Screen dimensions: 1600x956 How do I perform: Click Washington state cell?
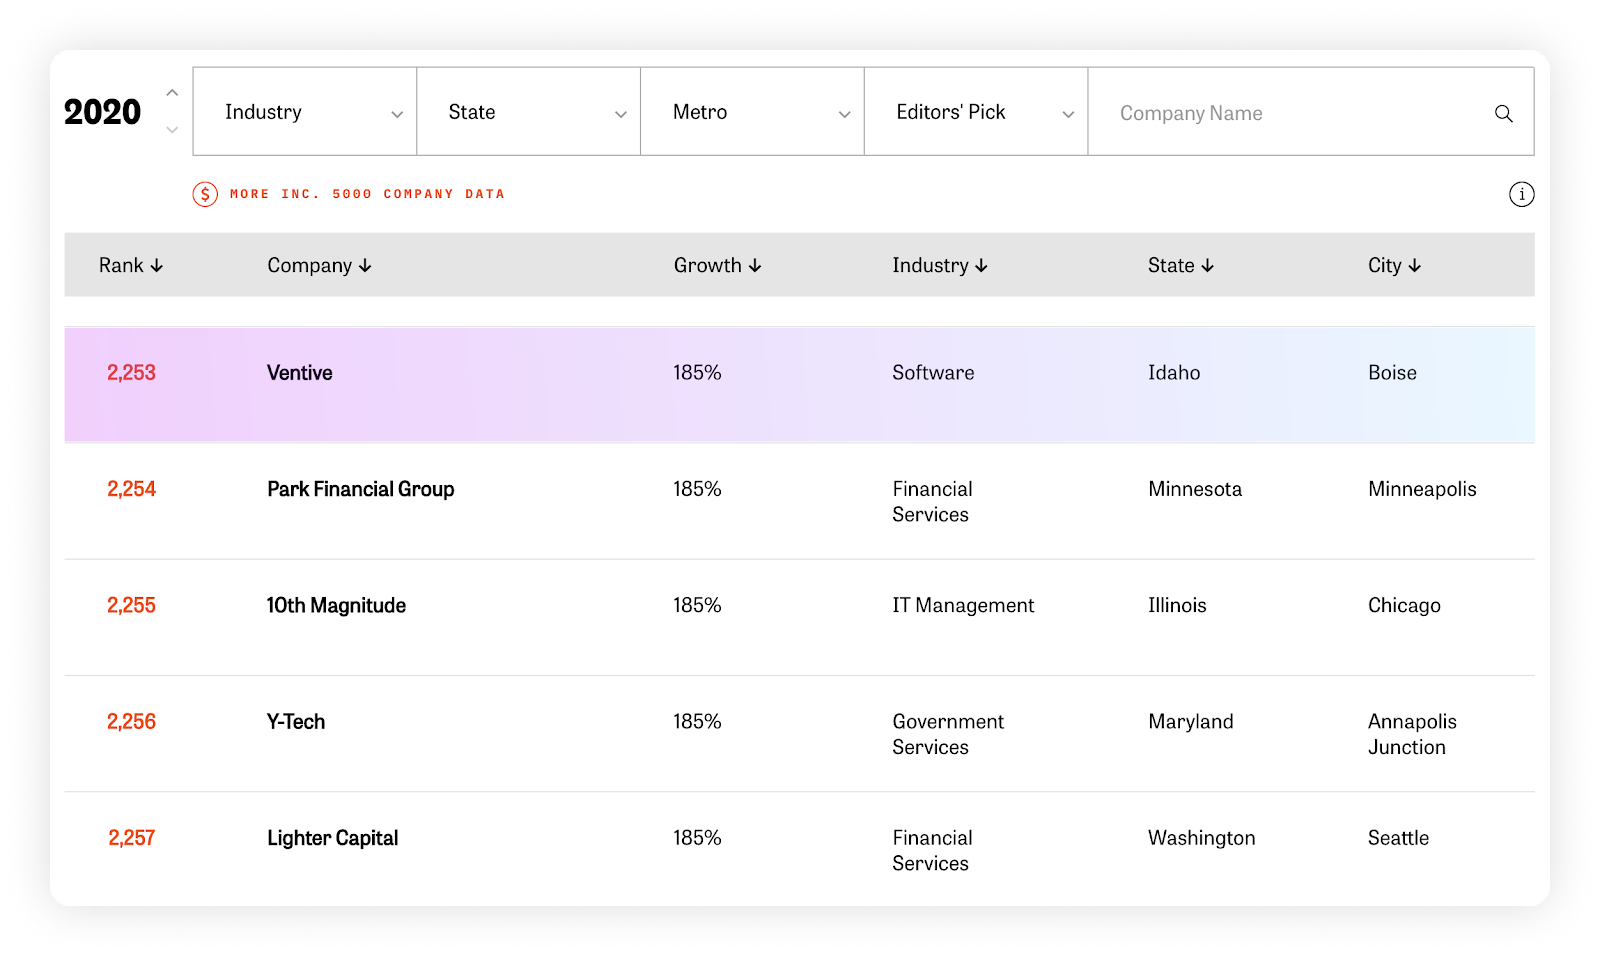[1201, 838]
